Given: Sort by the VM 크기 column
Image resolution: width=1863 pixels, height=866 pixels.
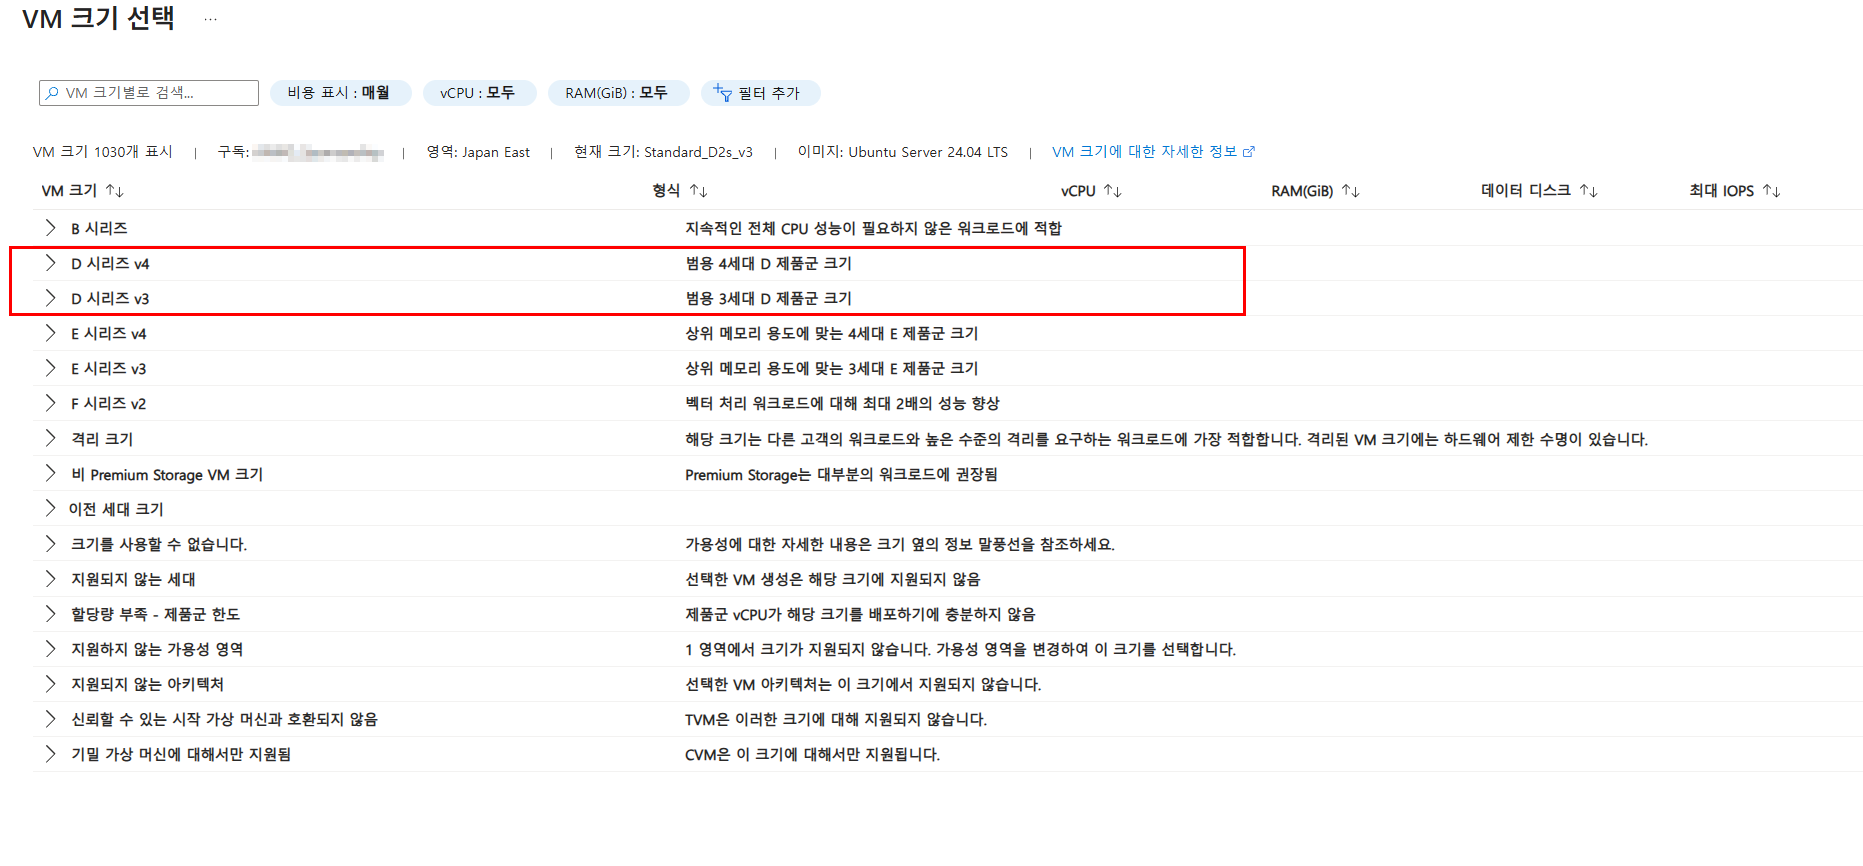Looking at the screenshot, I should 82,190.
